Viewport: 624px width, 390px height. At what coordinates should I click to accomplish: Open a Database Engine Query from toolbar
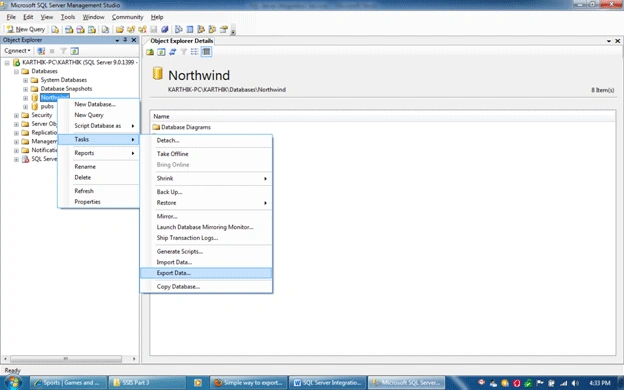click(55, 29)
